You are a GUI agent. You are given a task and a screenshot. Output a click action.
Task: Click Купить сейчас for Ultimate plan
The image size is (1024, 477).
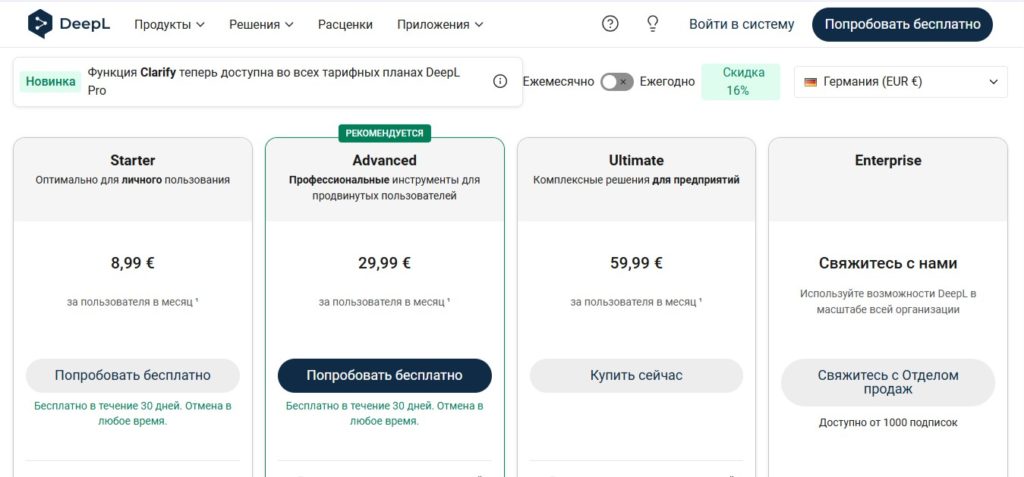point(636,376)
